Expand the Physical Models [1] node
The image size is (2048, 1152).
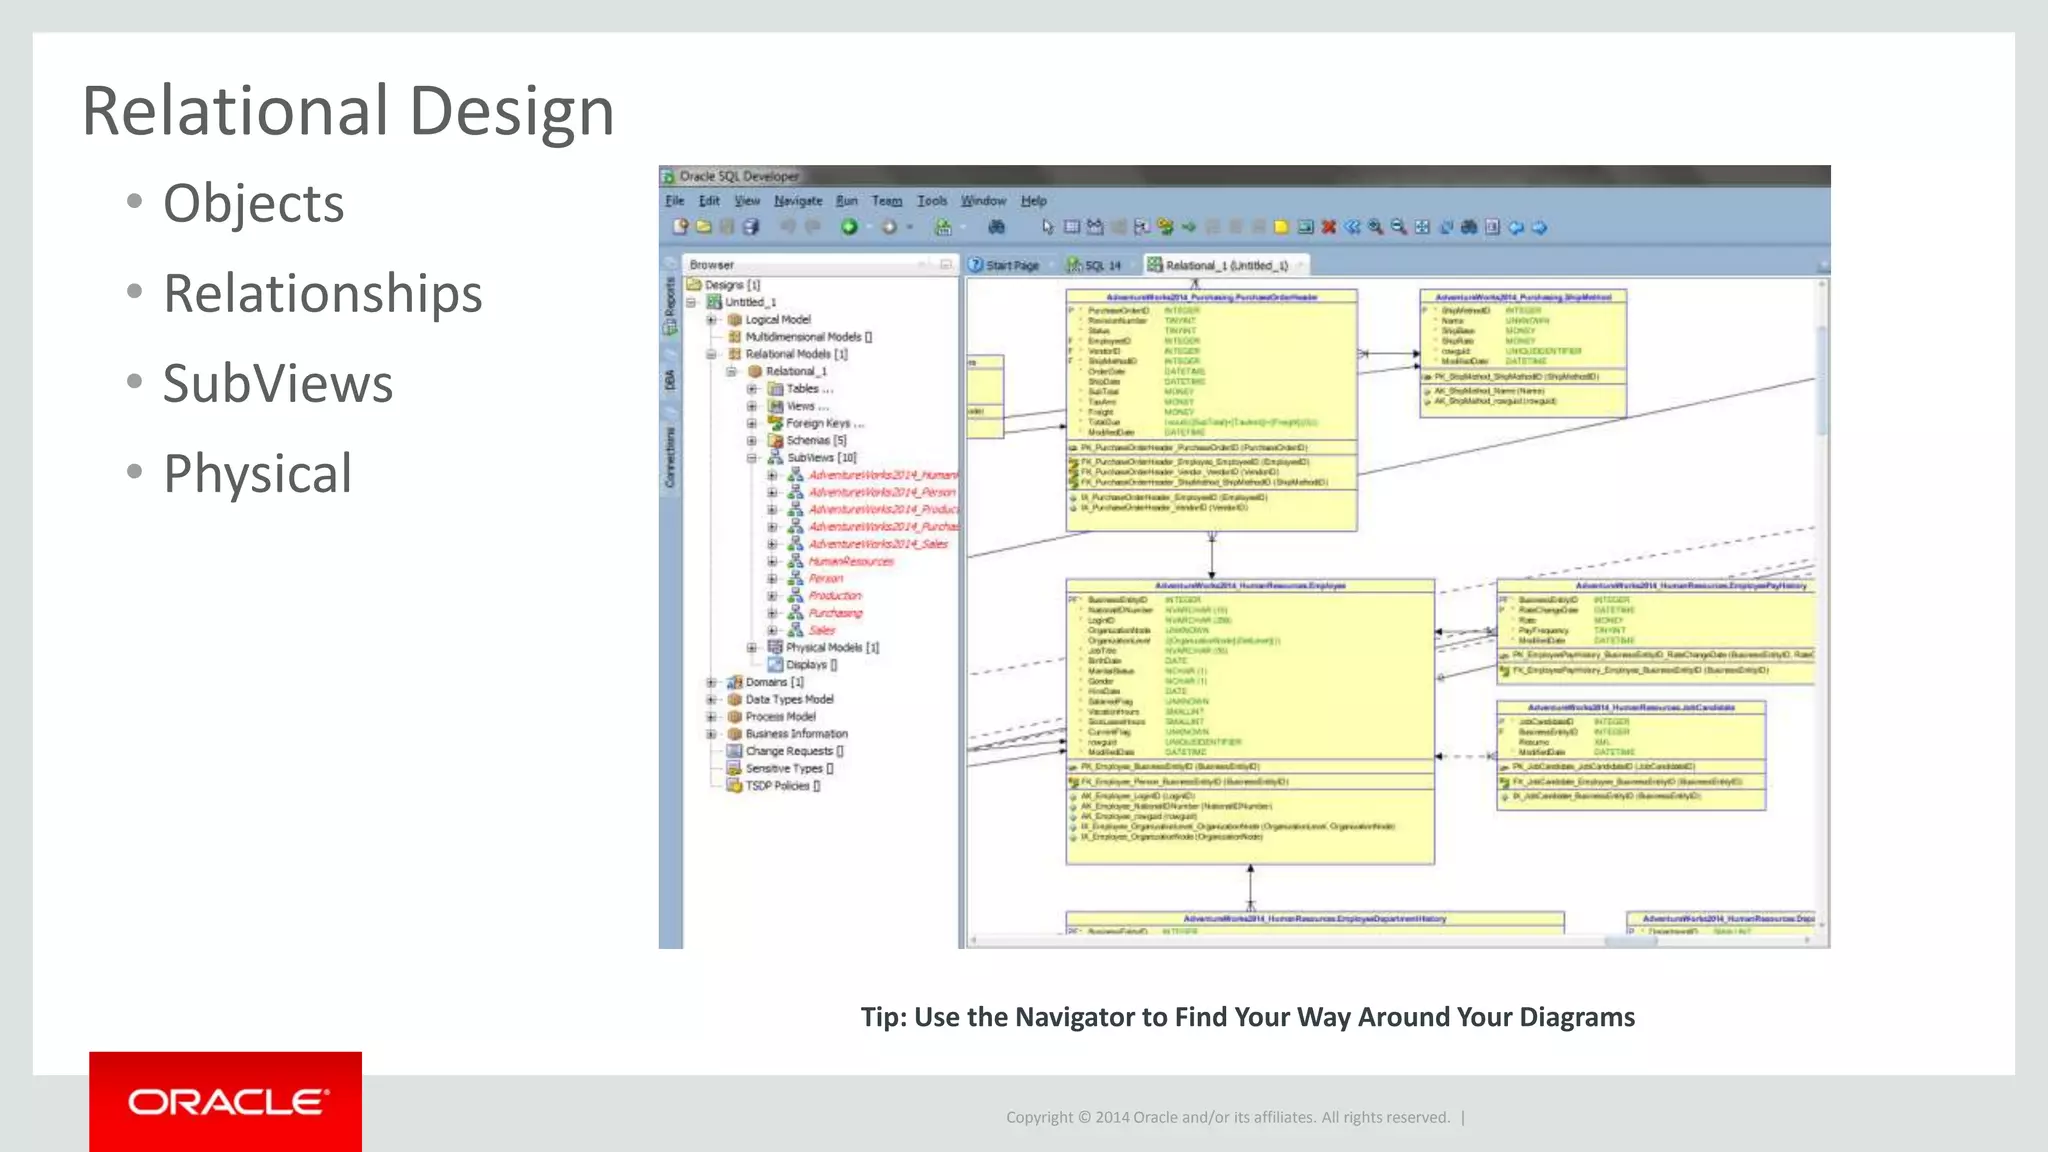coord(752,648)
